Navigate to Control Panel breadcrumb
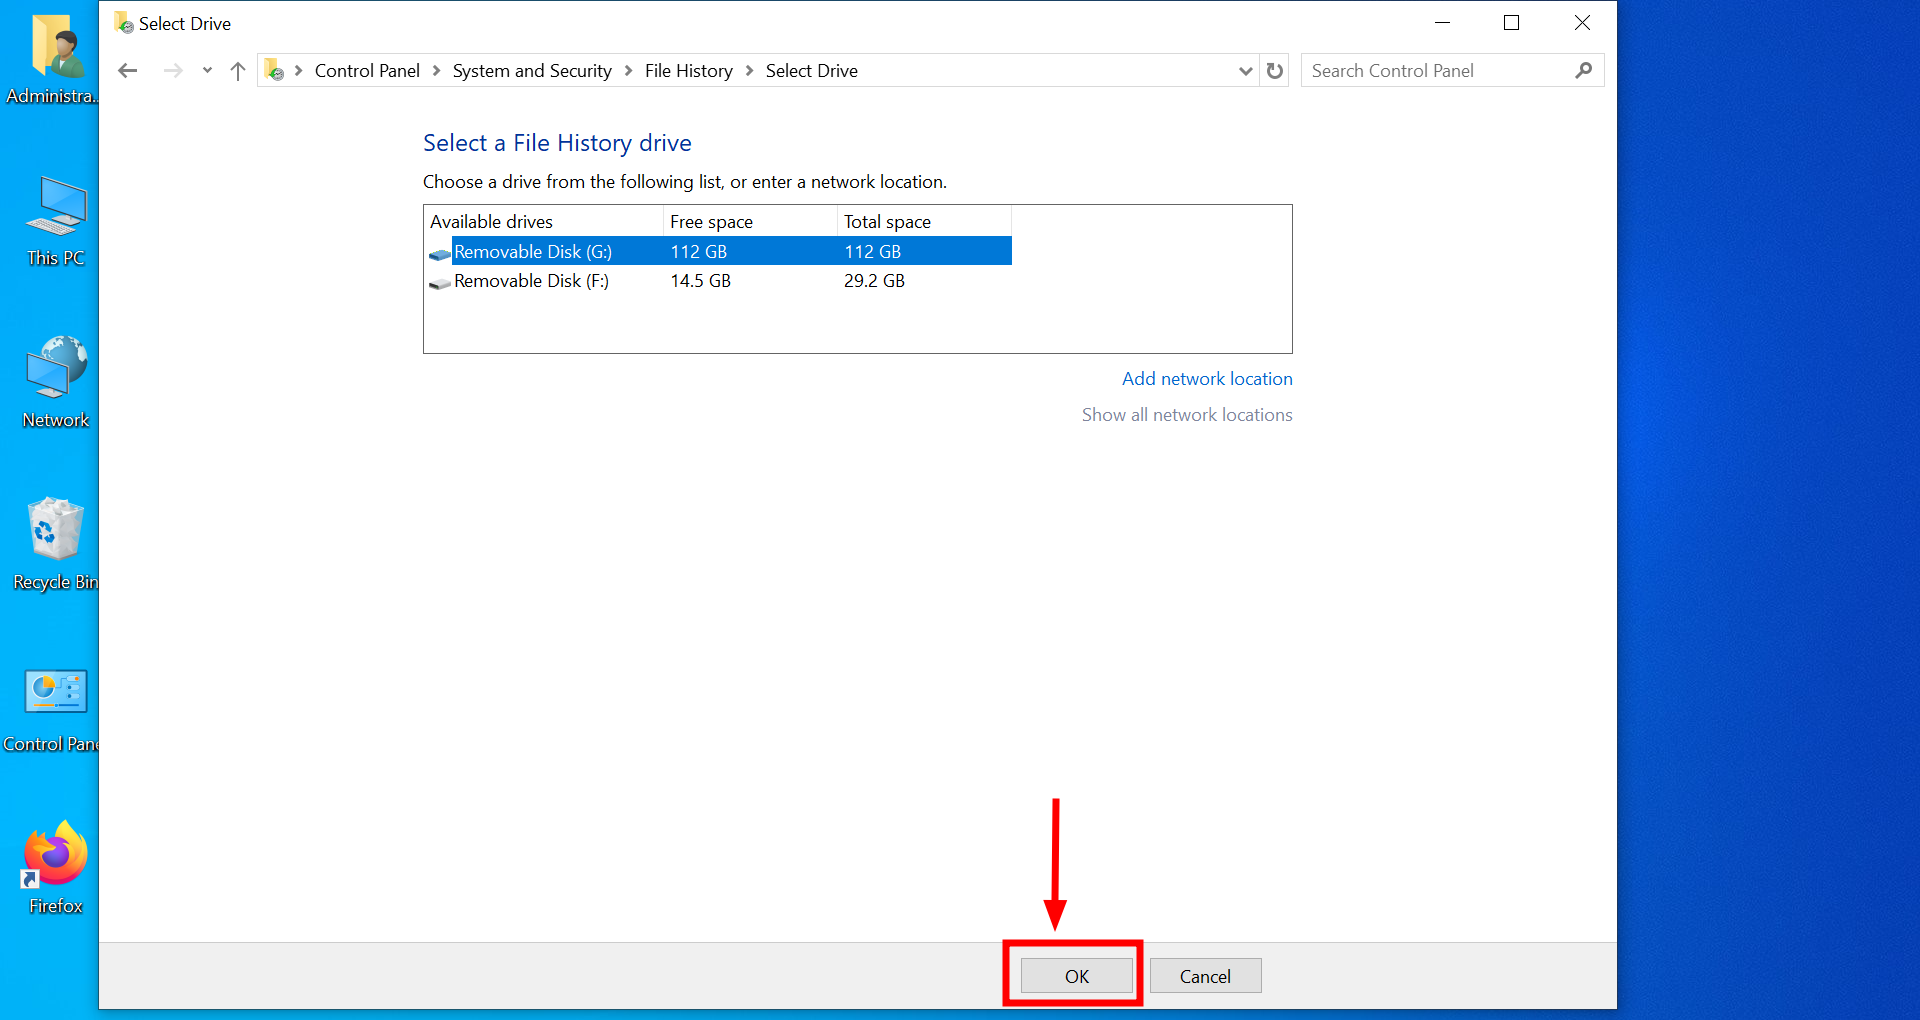 [x=367, y=70]
